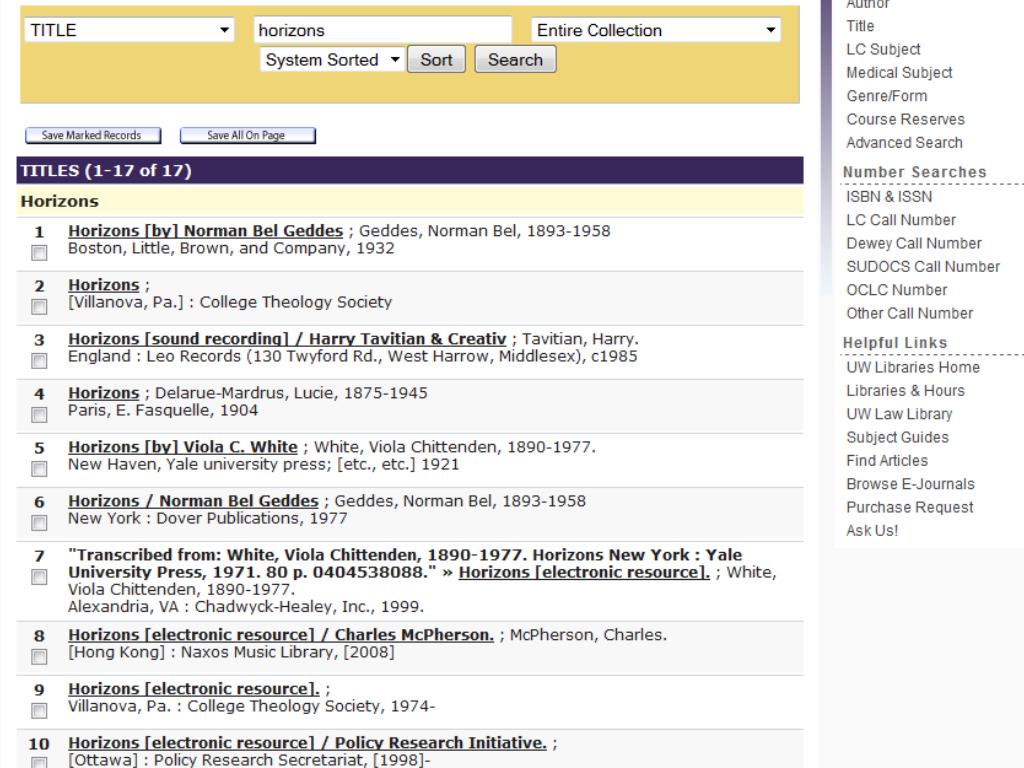
Task: Open UW Law Library link
Action: (x=899, y=415)
